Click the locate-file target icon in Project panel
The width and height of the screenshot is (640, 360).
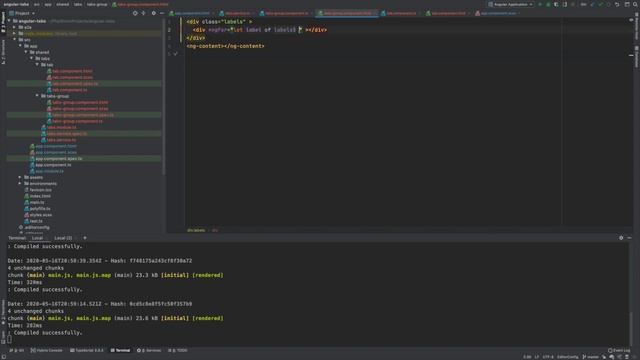tap(135, 13)
